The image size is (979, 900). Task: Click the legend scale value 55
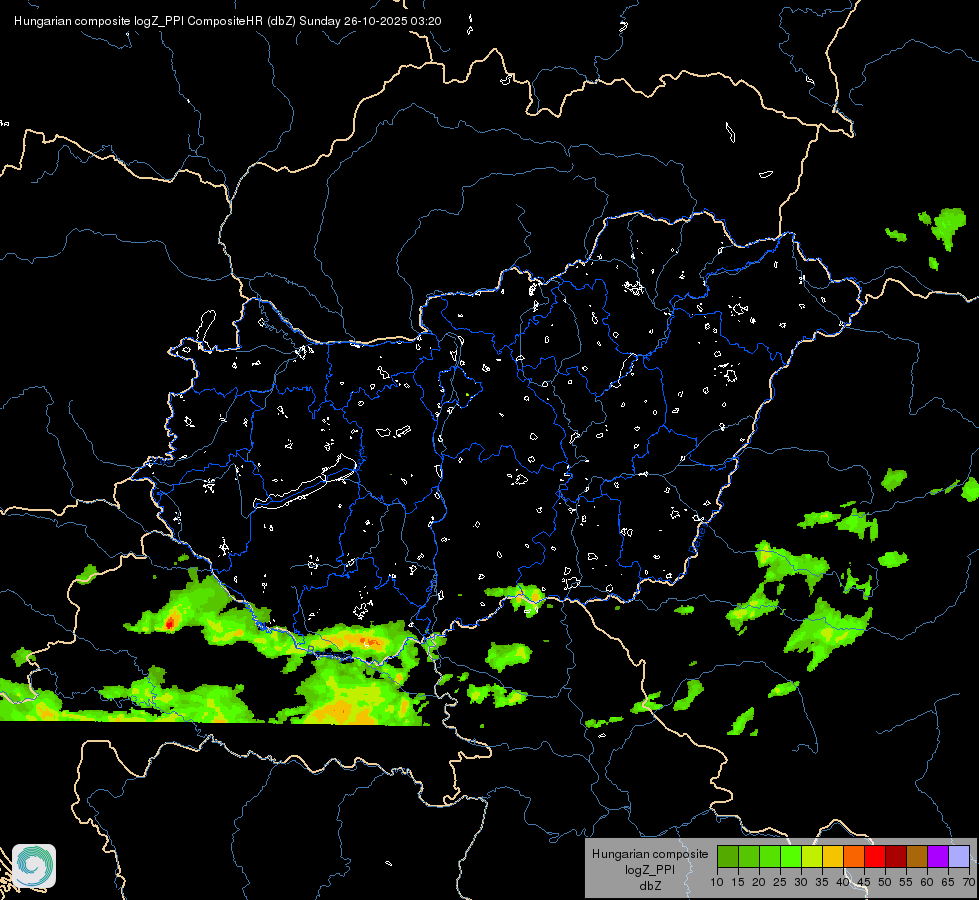tap(906, 883)
